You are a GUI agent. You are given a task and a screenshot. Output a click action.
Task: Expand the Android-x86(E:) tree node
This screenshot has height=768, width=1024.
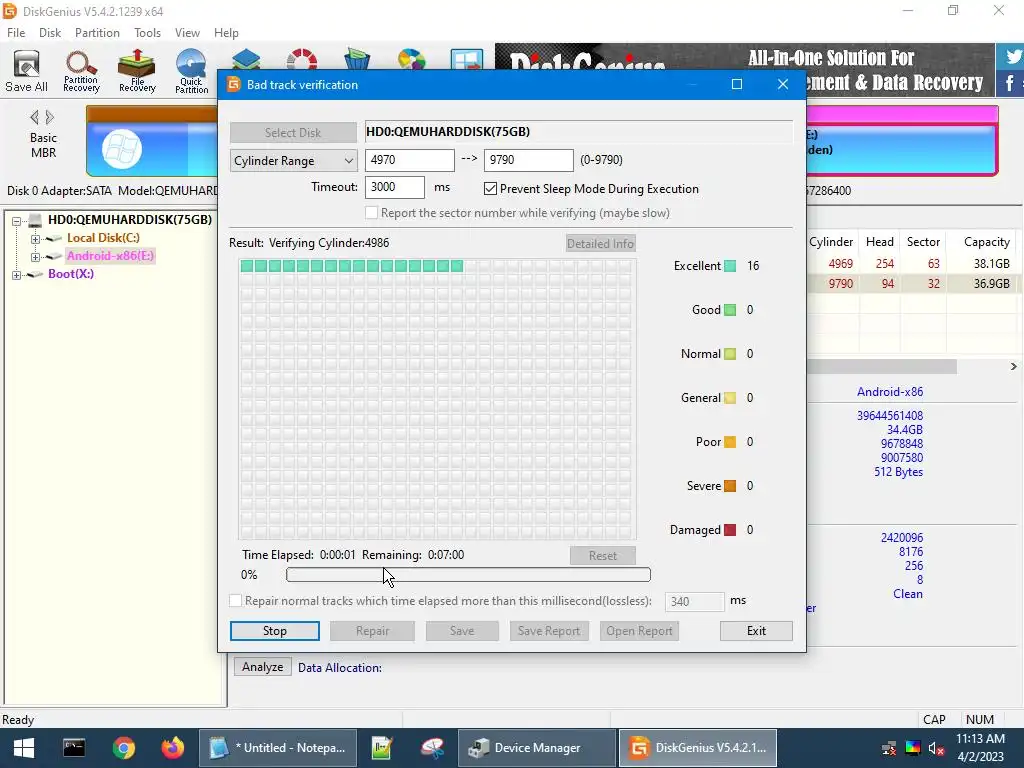click(35, 257)
